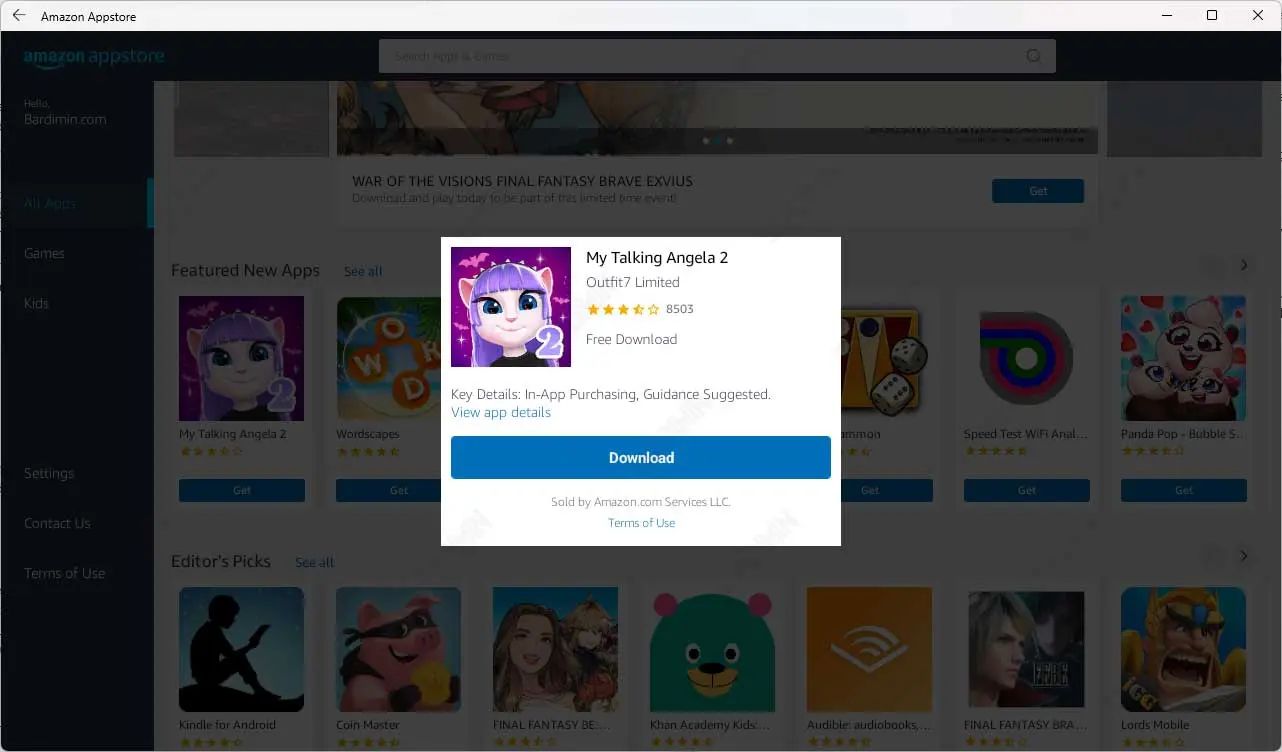This screenshot has height=752, width=1282.
Task: Click the Speed Test WiFi Analyzer icon
Action: [x=1026, y=358]
